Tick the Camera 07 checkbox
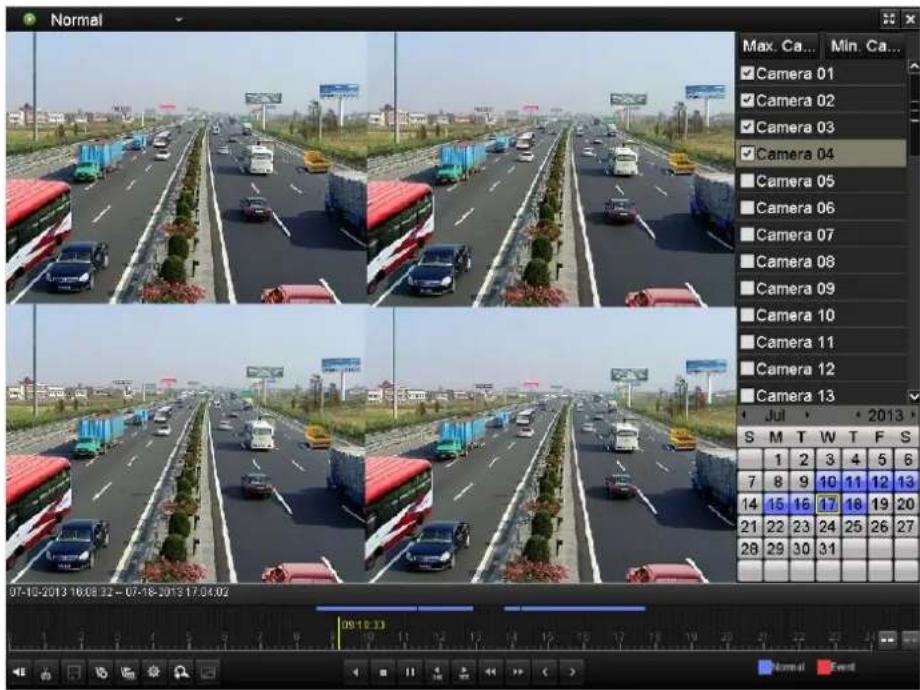 click(747, 234)
